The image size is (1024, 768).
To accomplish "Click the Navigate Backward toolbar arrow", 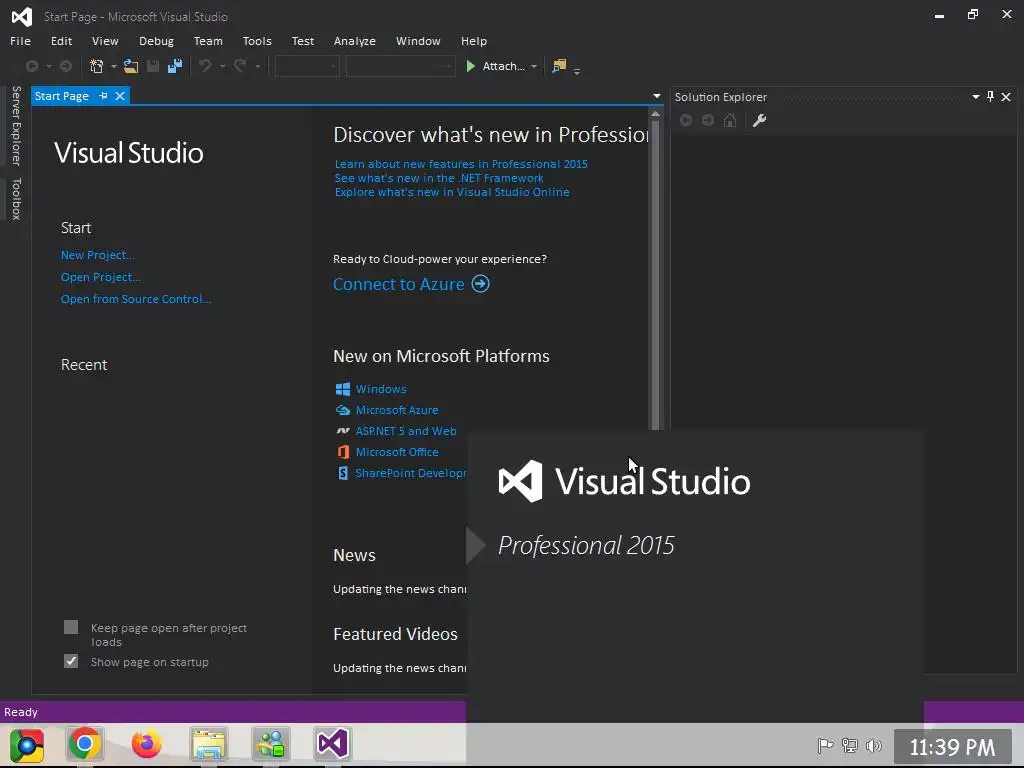I will coord(31,66).
